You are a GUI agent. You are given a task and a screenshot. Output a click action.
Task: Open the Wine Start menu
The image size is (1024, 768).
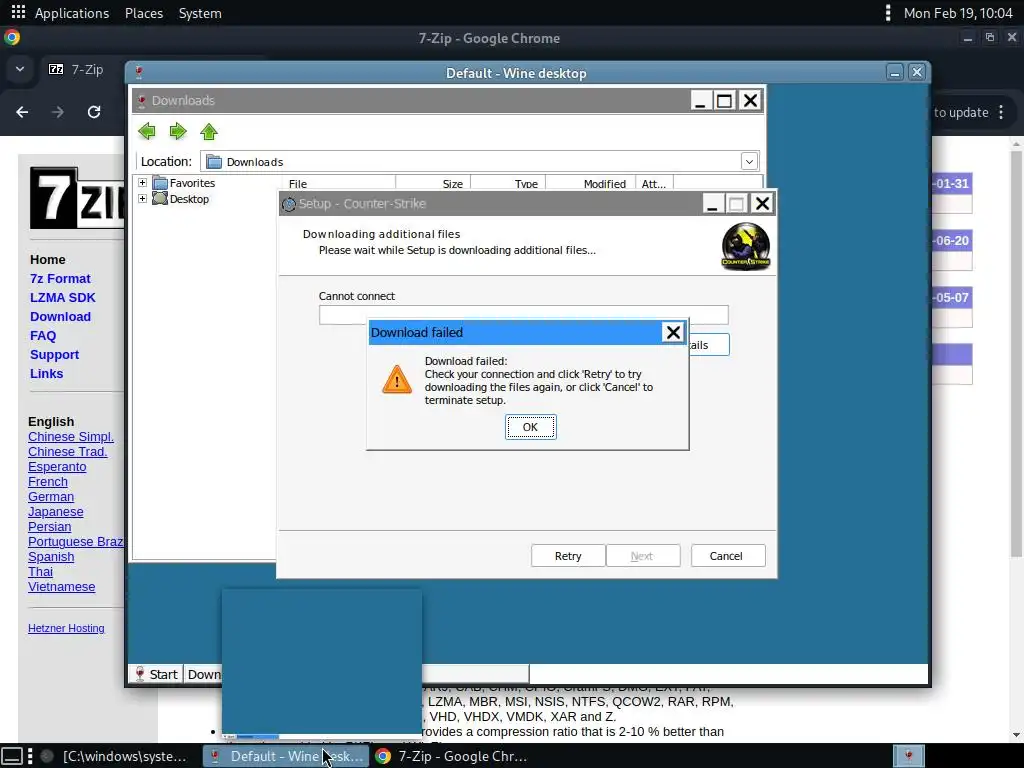point(156,674)
